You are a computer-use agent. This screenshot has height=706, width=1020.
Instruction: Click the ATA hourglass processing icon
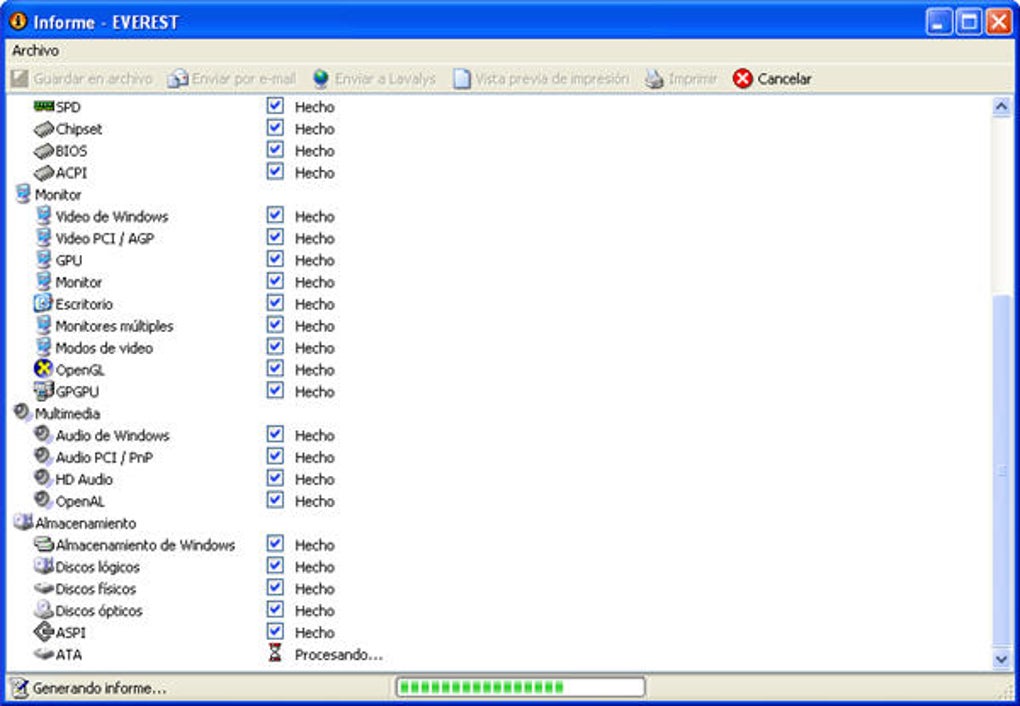tap(275, 653)
